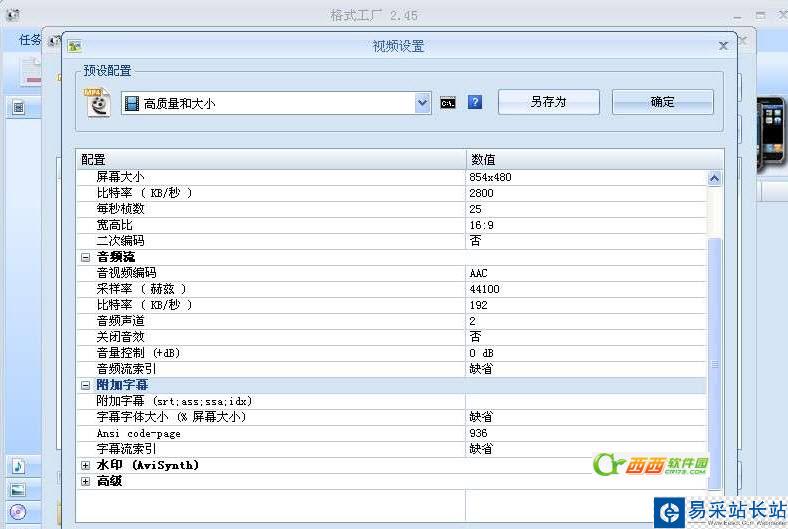
Task: Expand the 水印 (AviSynth) section
Action: (85, 466)
